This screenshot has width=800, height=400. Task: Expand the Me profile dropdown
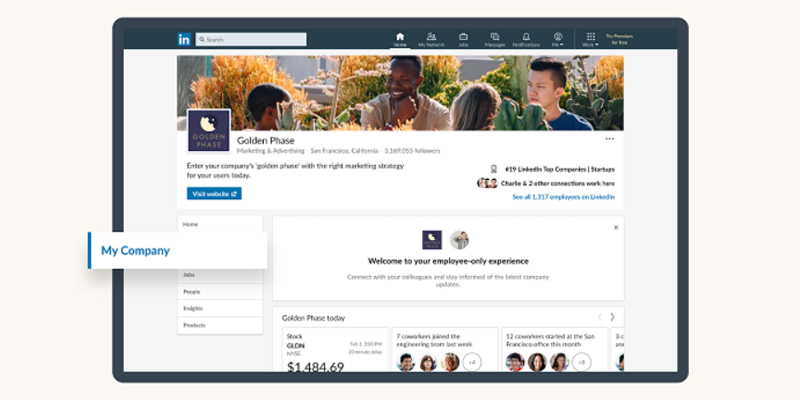tap(558, 40)
